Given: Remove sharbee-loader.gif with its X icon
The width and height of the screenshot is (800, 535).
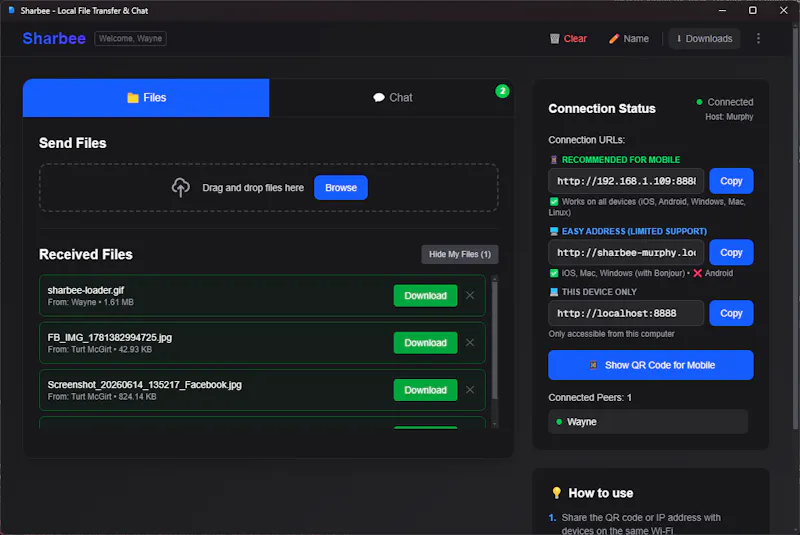Looking at the screenshot, I should [x=470, y=295].
